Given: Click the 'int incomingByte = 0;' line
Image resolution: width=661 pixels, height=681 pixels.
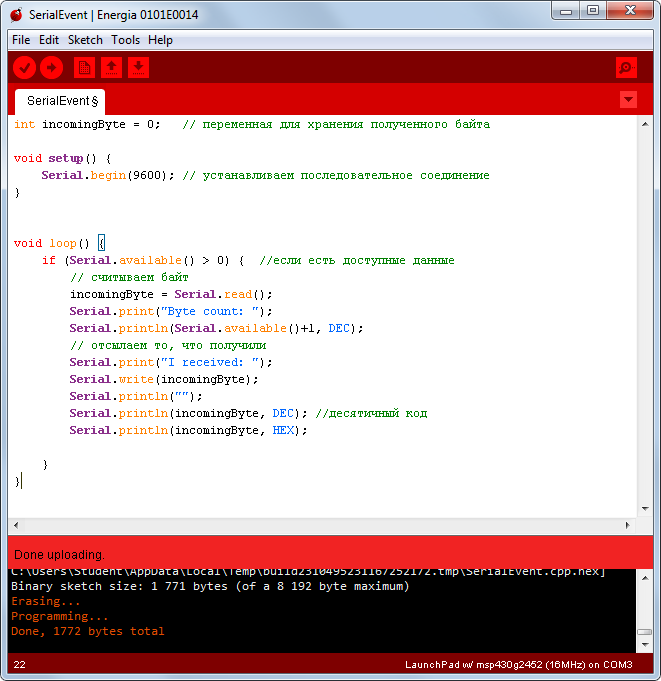Looking at the screenshot, I should 87,125.
